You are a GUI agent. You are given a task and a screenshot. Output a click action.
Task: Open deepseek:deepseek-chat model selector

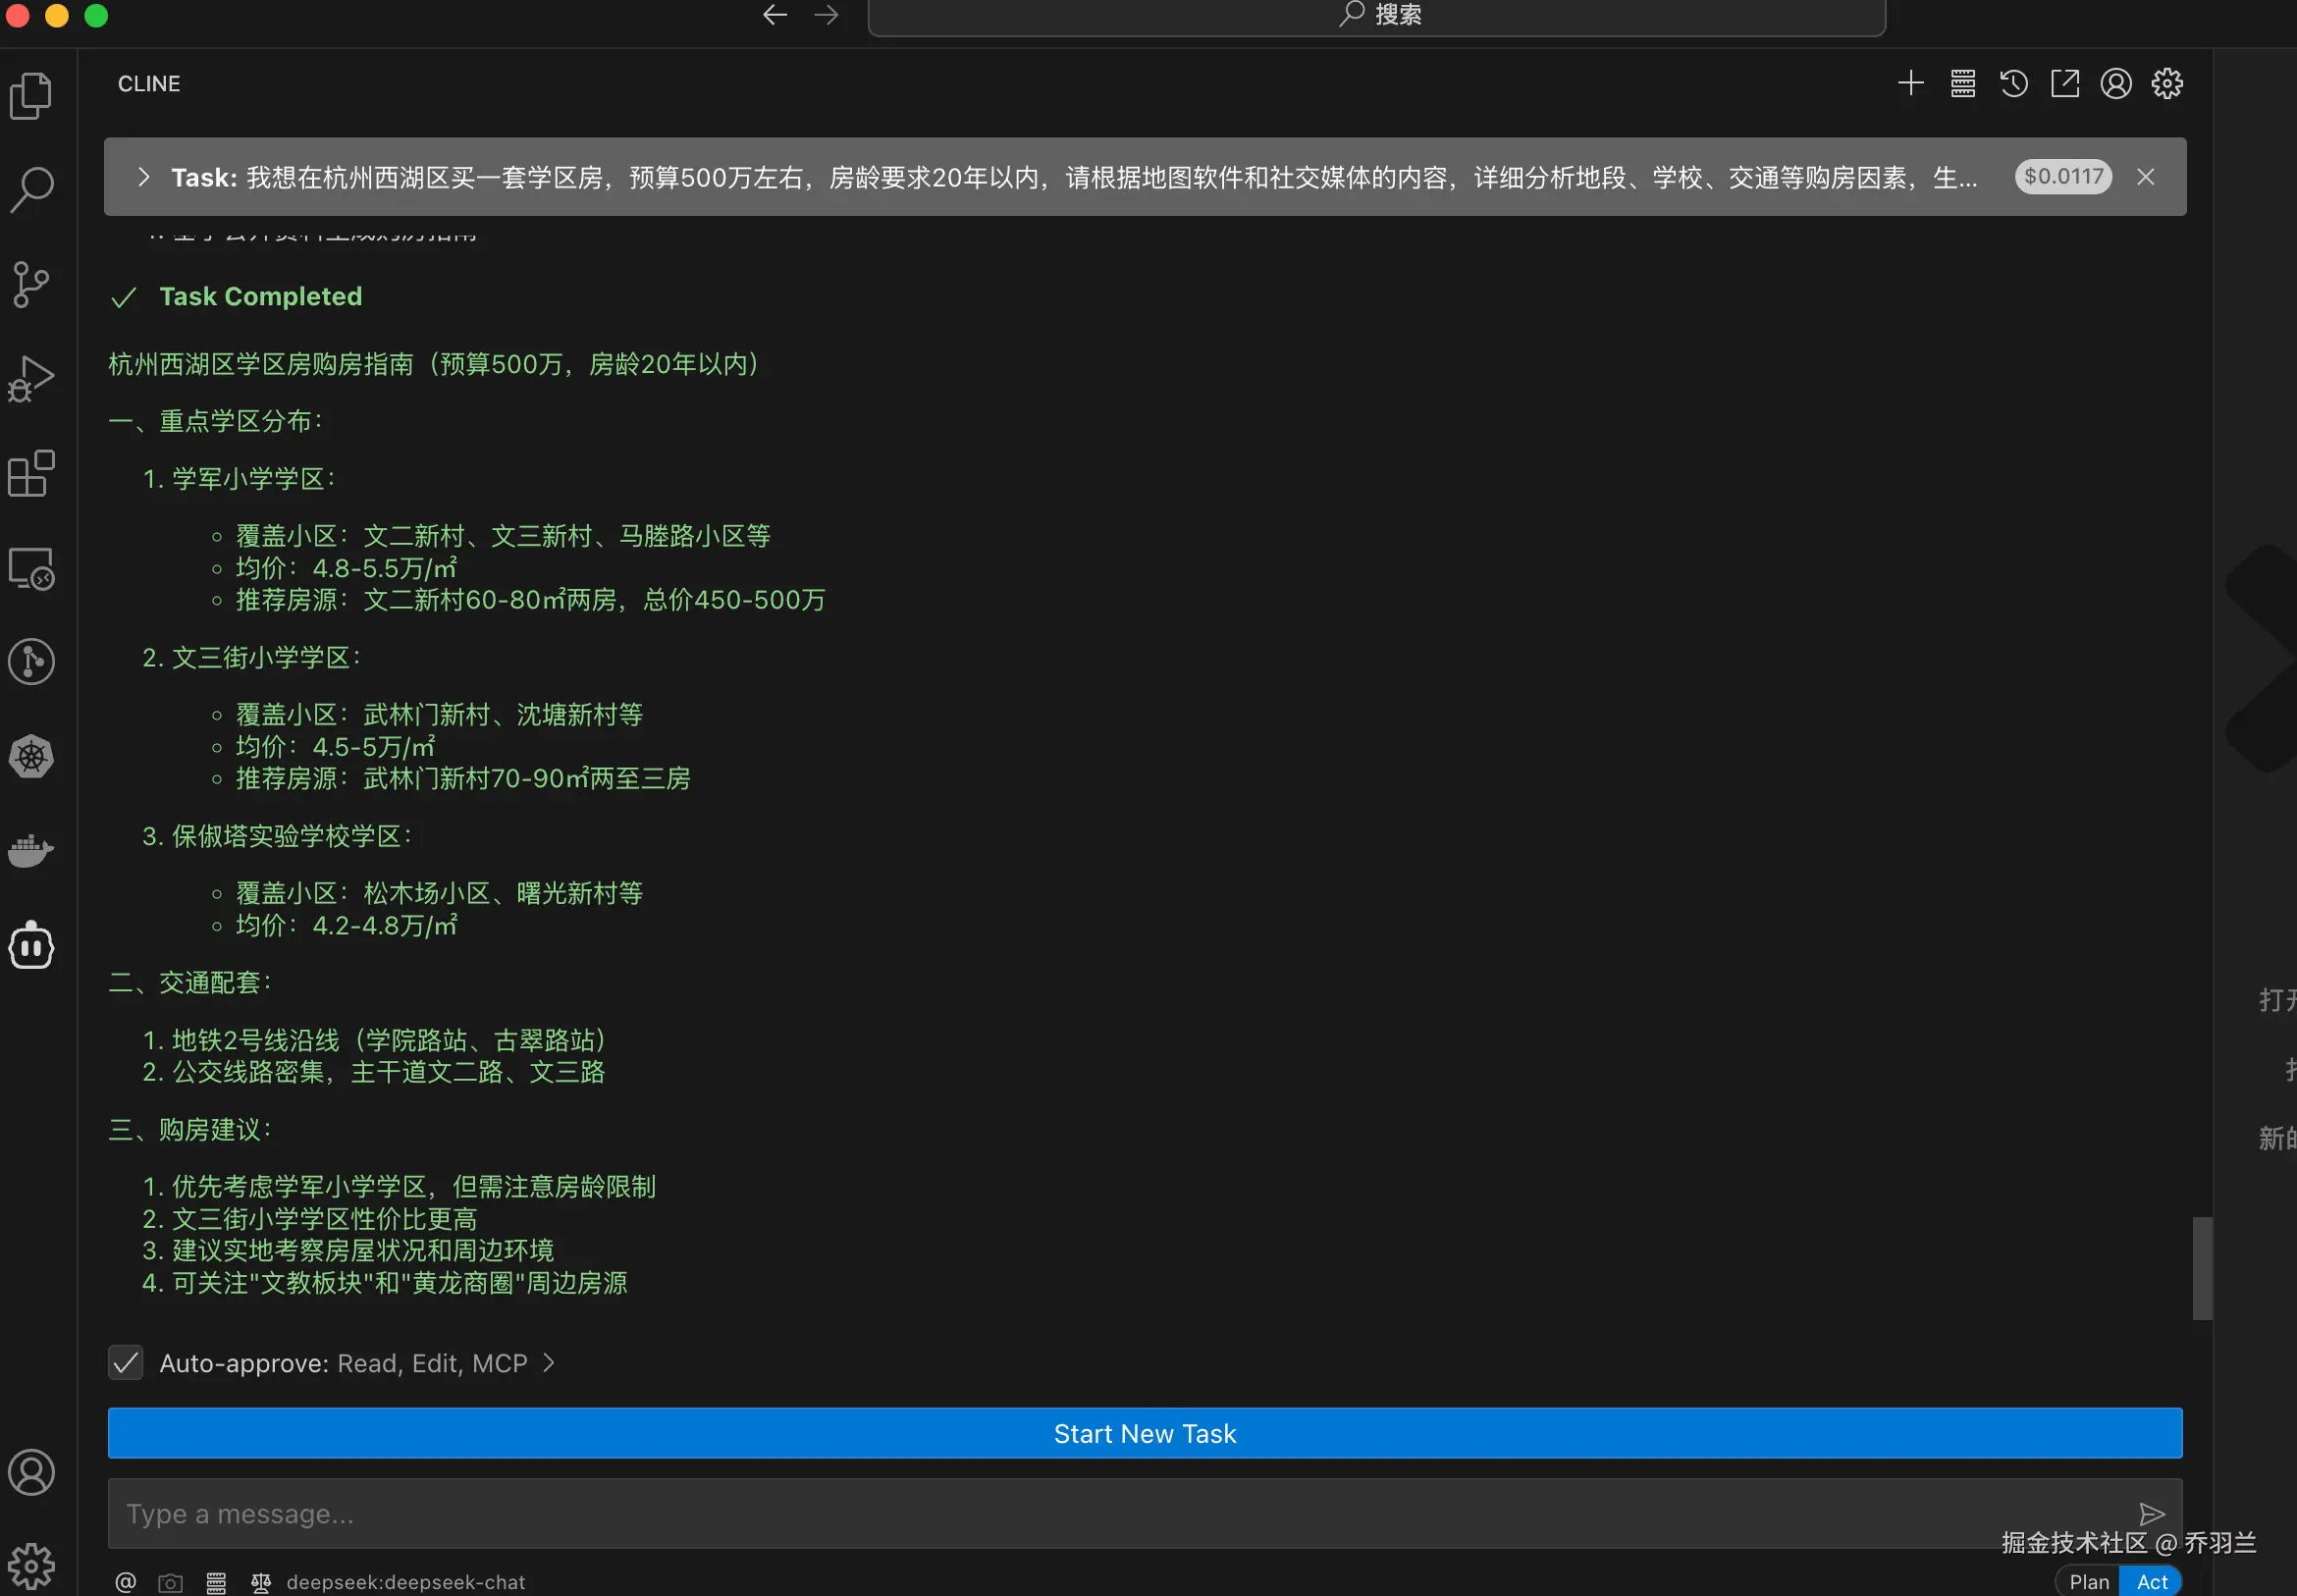pos(405,1581)
